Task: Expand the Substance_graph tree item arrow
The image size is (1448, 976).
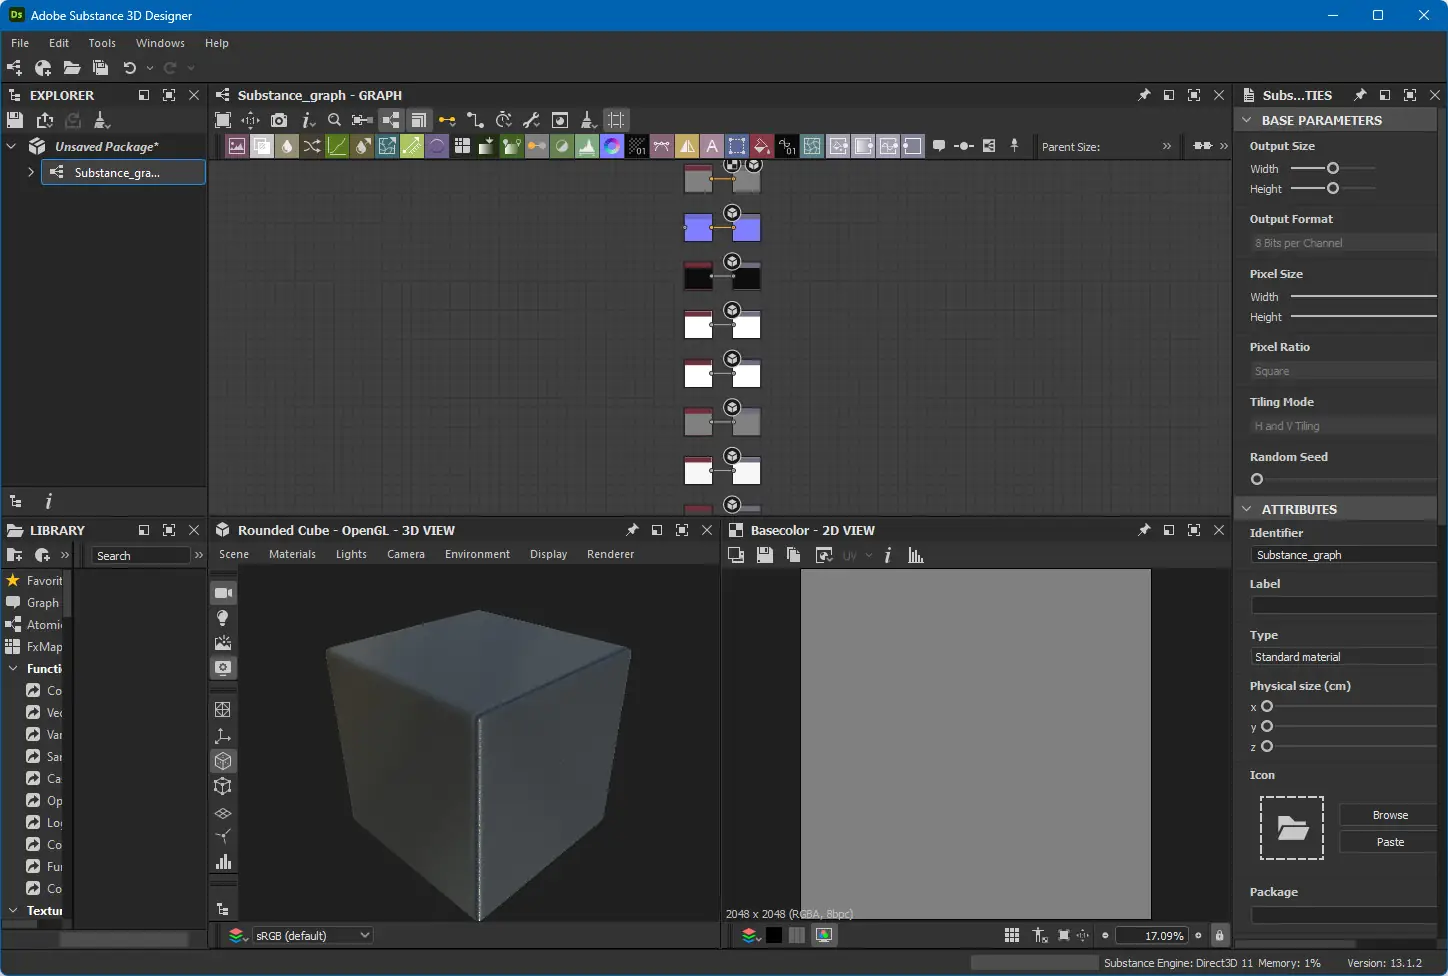Action: (31, 172)
